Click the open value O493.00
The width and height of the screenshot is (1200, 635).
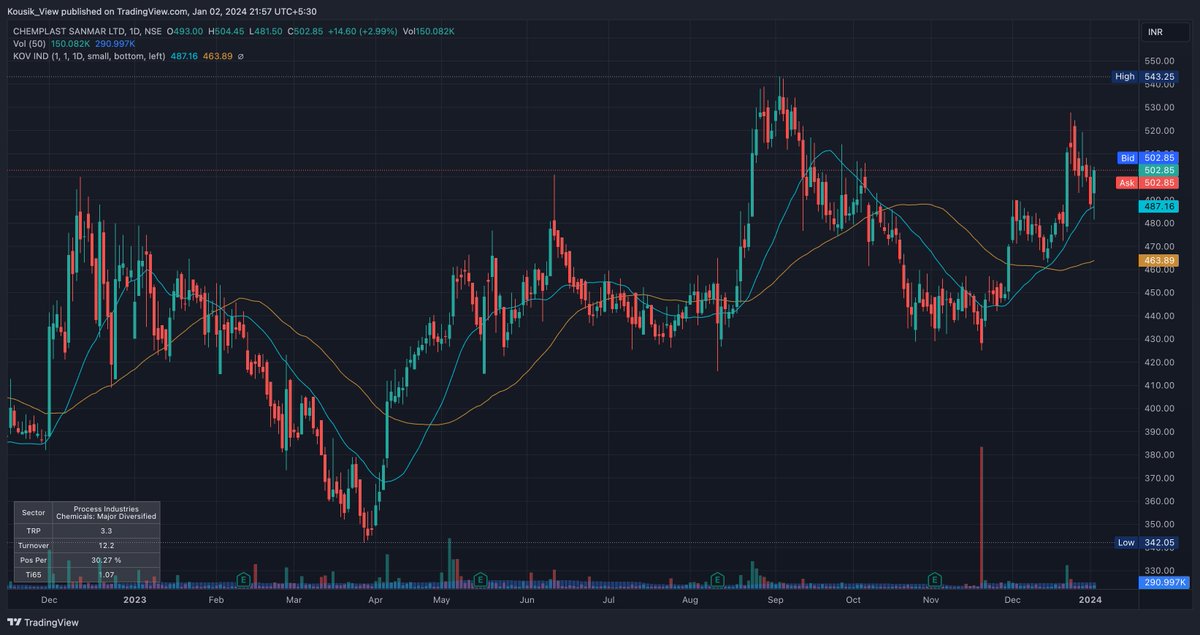click(x=184, y=31)
